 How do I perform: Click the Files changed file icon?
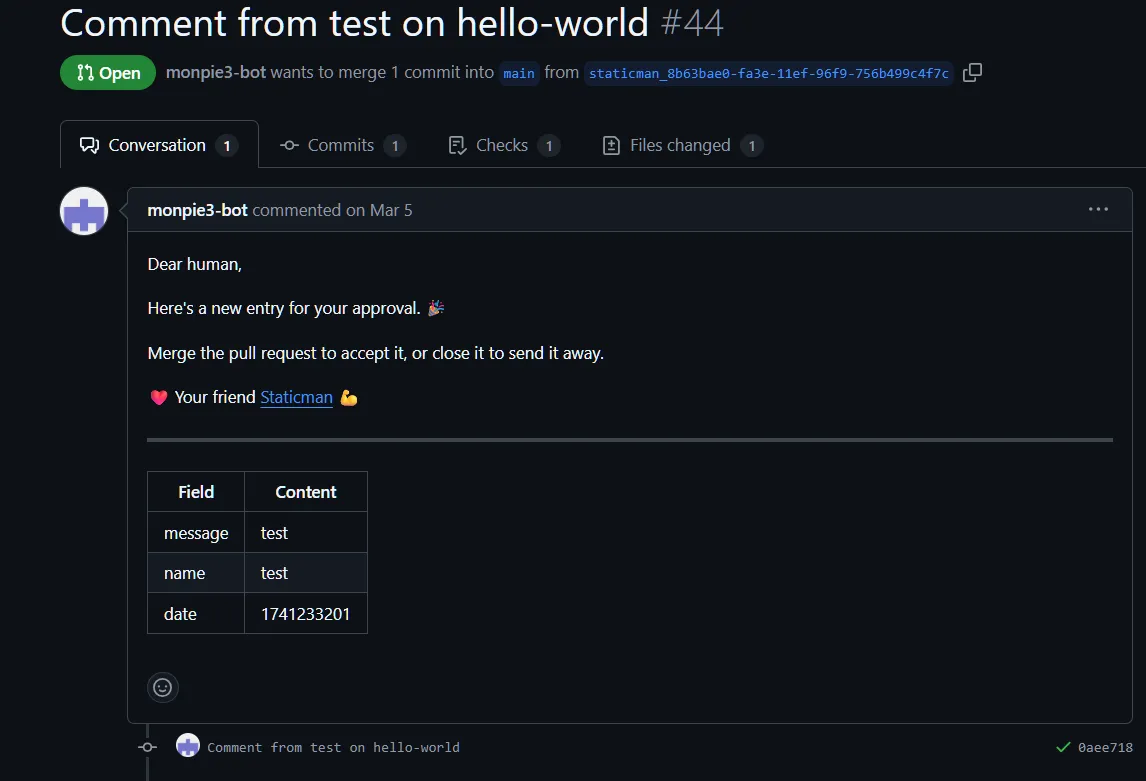point(610,145)
